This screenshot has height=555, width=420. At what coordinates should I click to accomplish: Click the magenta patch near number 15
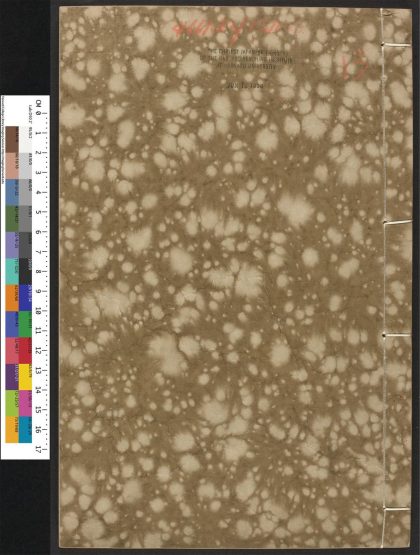(x=25, y=404)
